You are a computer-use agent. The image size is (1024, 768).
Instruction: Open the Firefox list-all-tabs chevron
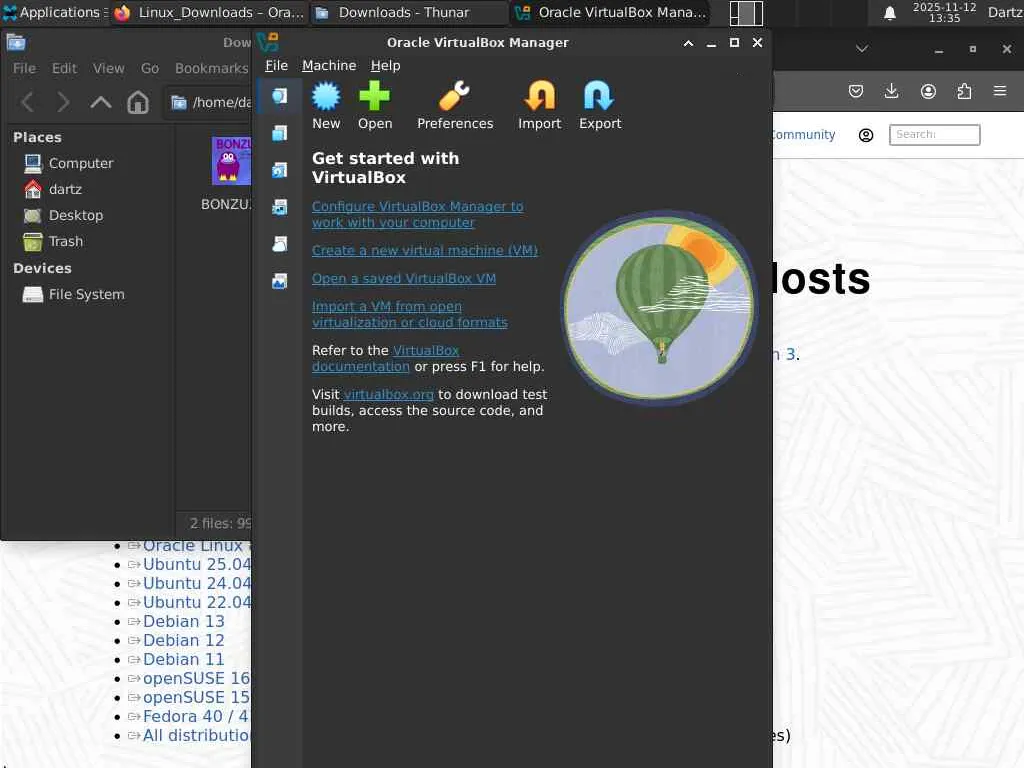(862, 49)
